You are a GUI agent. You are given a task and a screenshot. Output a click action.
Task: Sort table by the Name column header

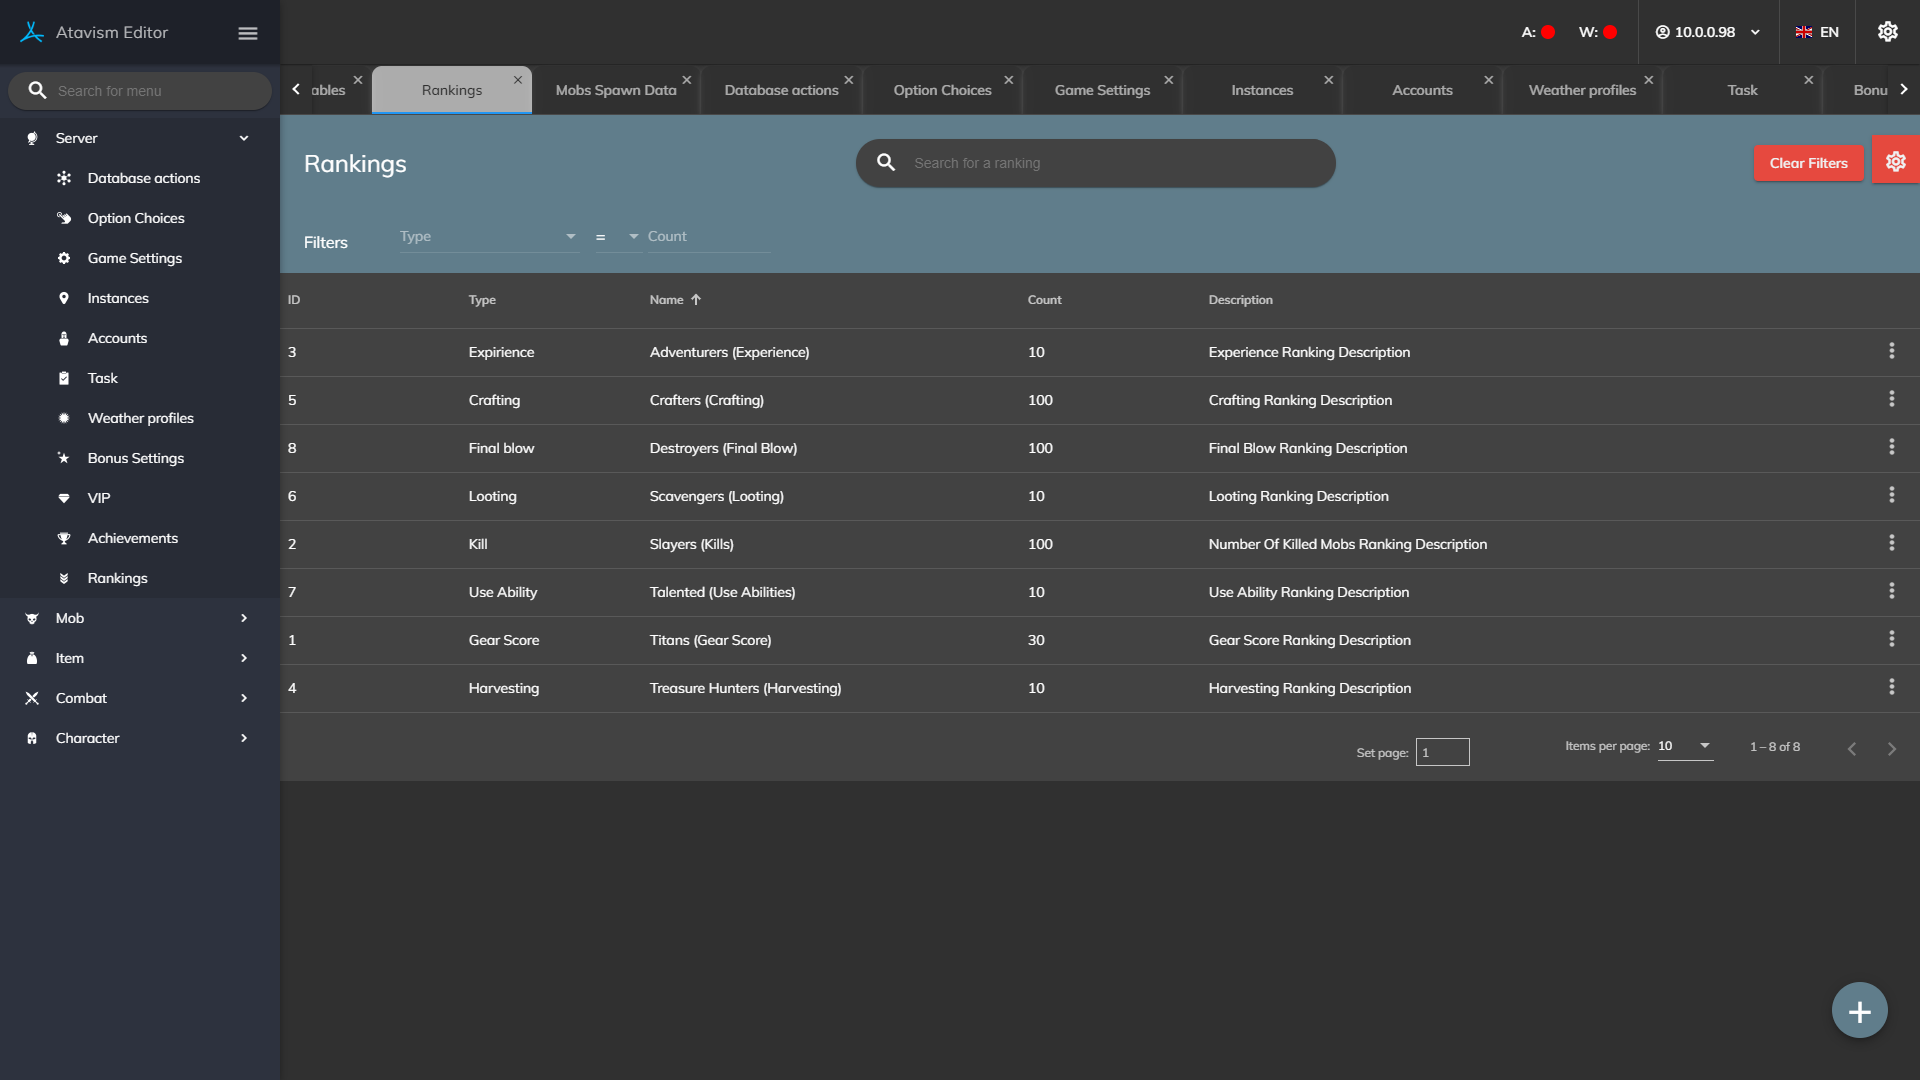(x=667, y=300)
